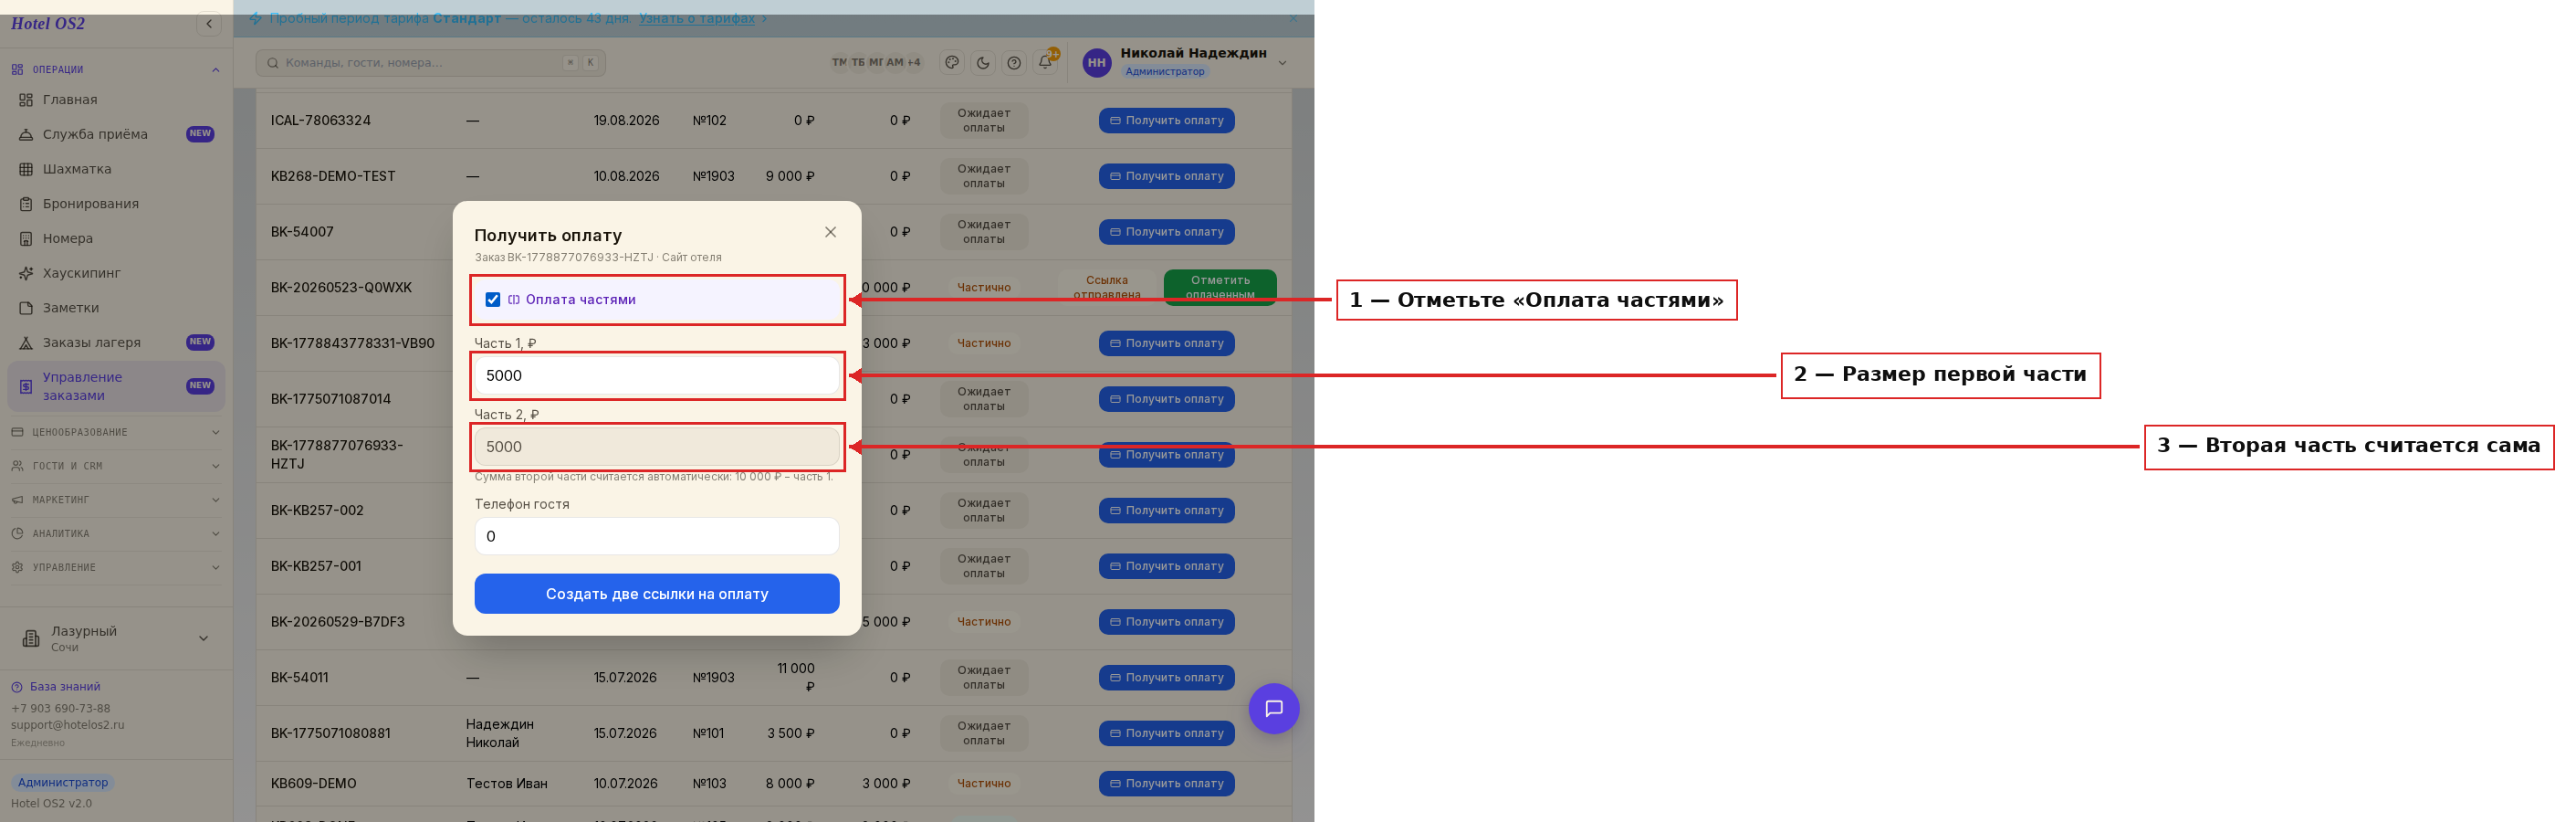Open the «Узнать о тарифах» link
Image resolution: width=2576 pixels, height=822 pixels.
696,18
